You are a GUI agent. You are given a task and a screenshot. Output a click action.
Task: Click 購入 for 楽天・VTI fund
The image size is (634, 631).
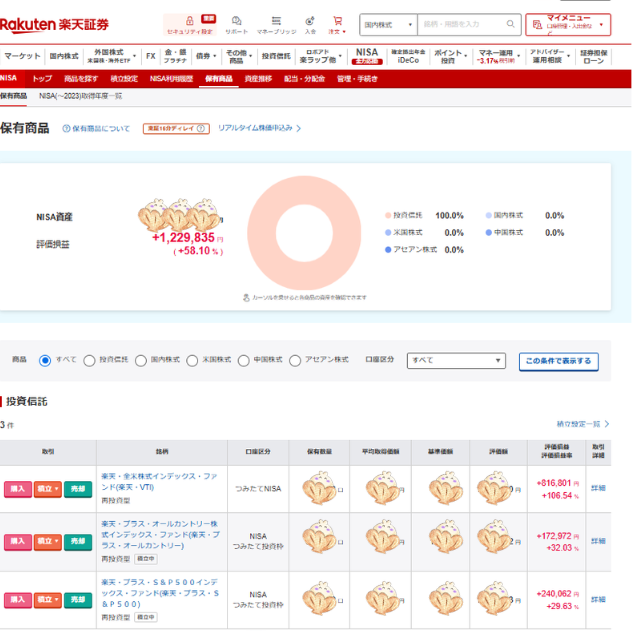pos(17,489)
